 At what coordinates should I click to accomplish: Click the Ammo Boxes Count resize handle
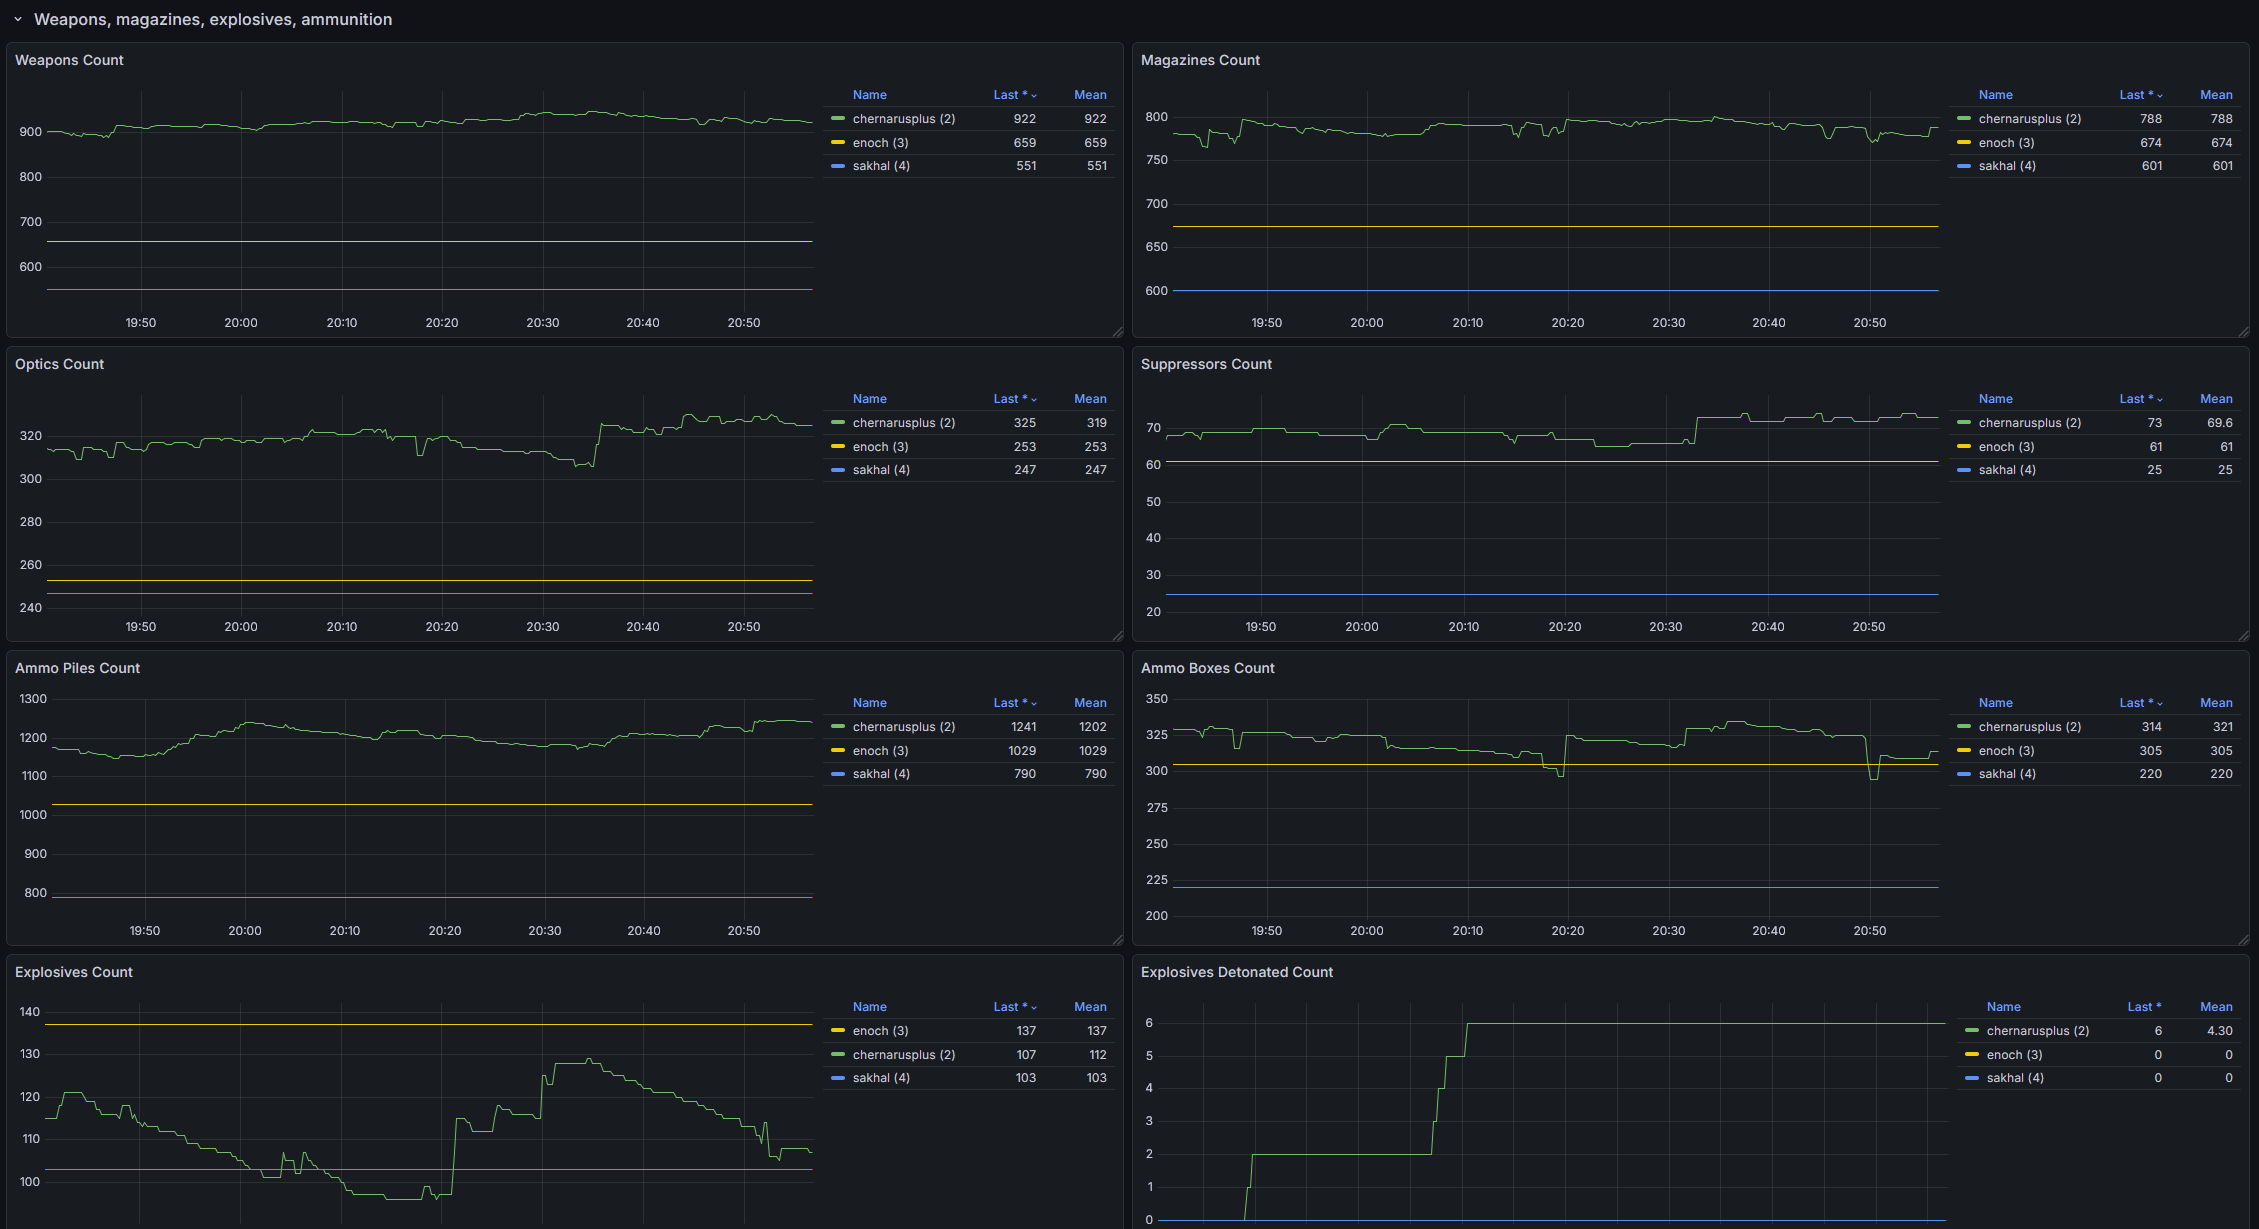point(2243,940)
